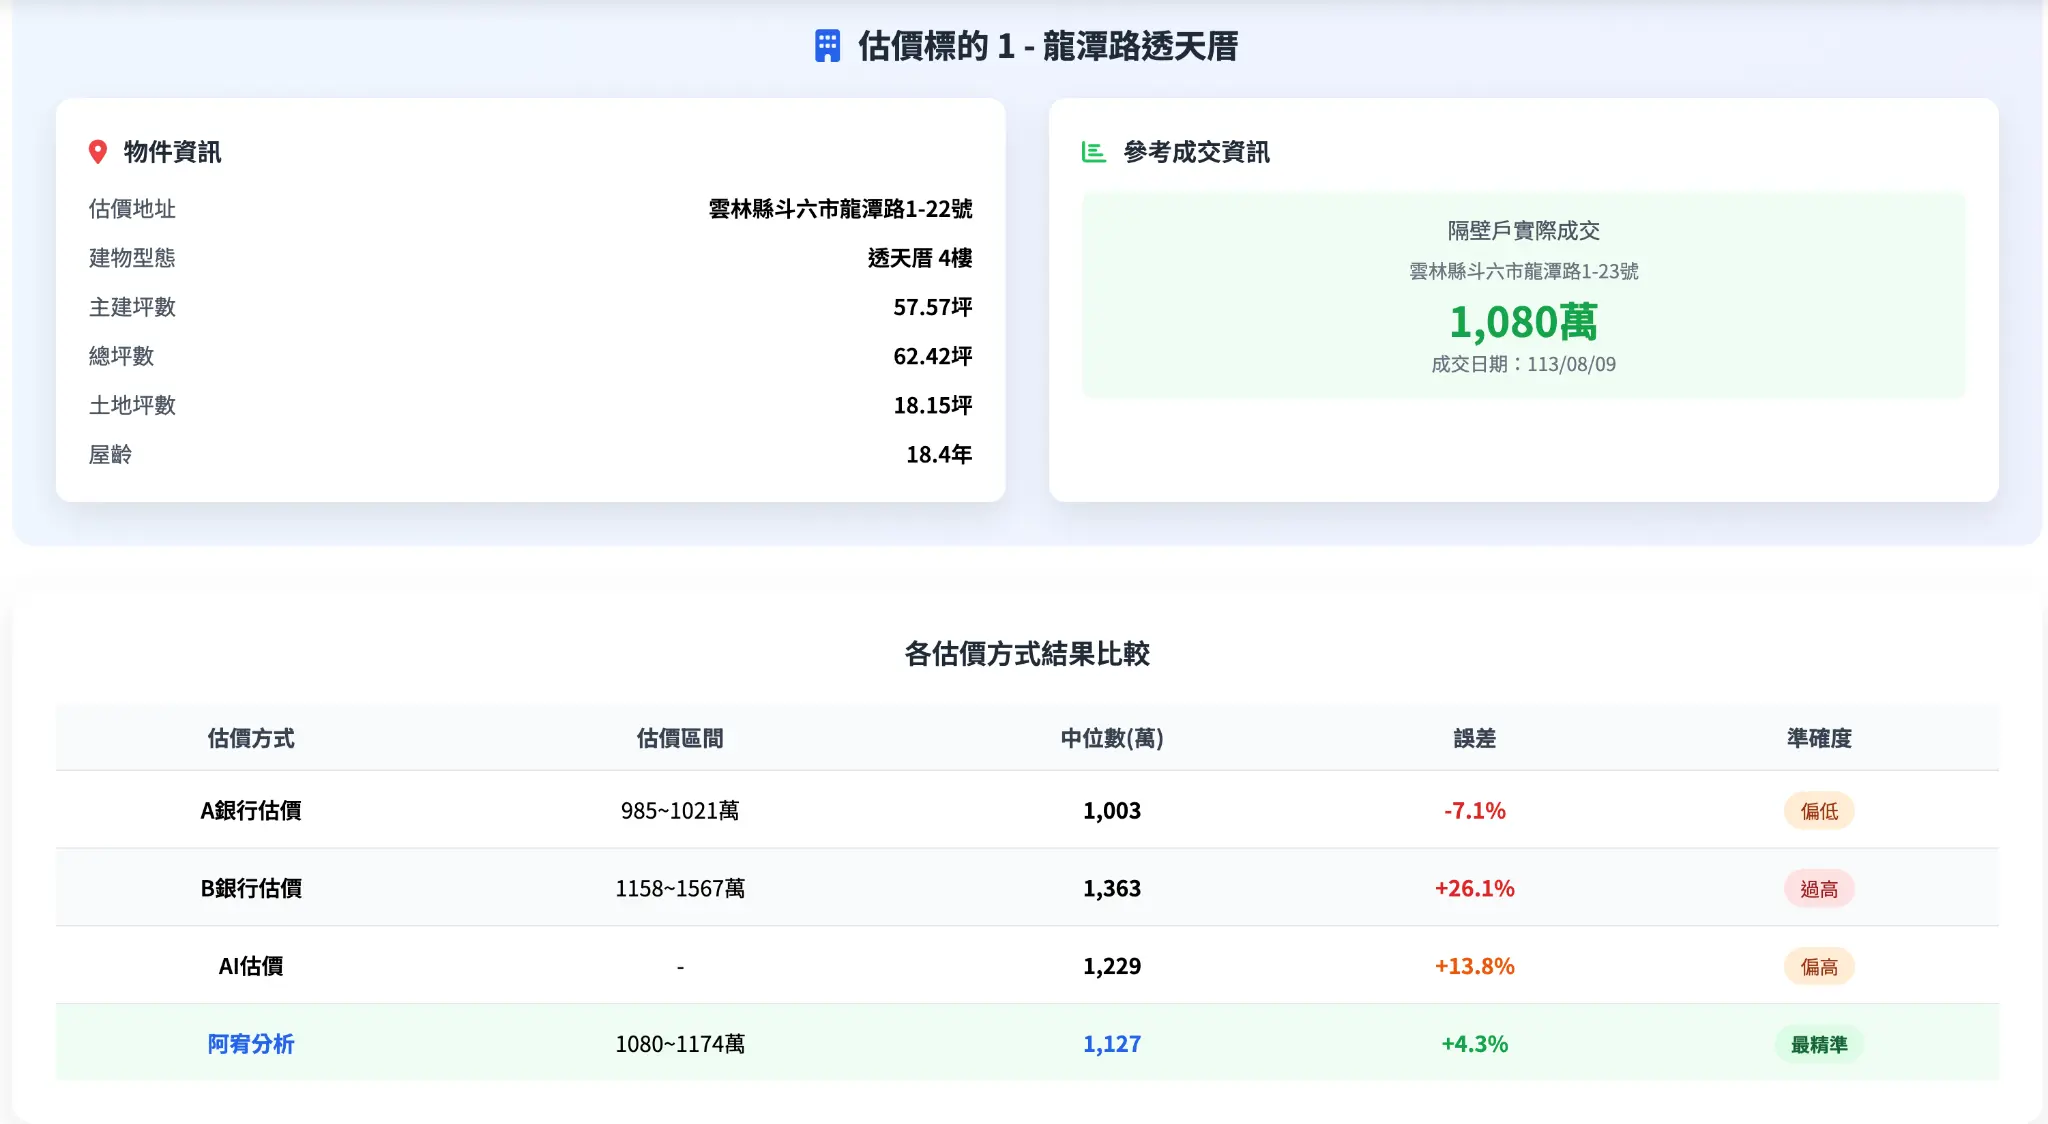2048x1124 pixels.
Task: Click the 偏低 accuracy badge for A銀行估價
Action: click(1820, 810)
